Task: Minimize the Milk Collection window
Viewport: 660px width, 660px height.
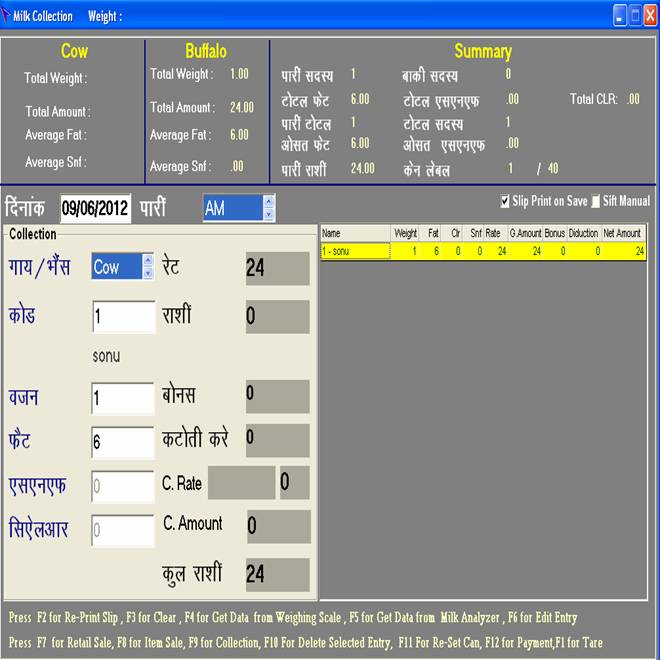Action: [x=620, y=15]
